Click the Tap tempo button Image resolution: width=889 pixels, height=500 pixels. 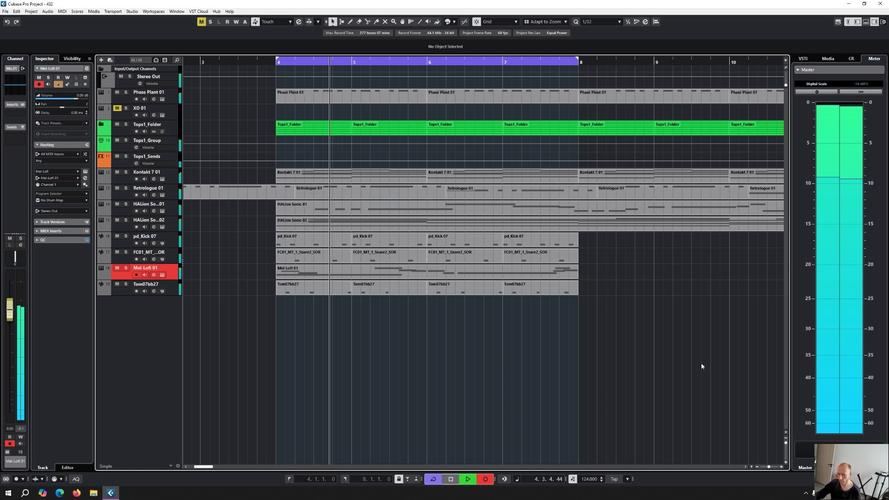click(614, 479)
